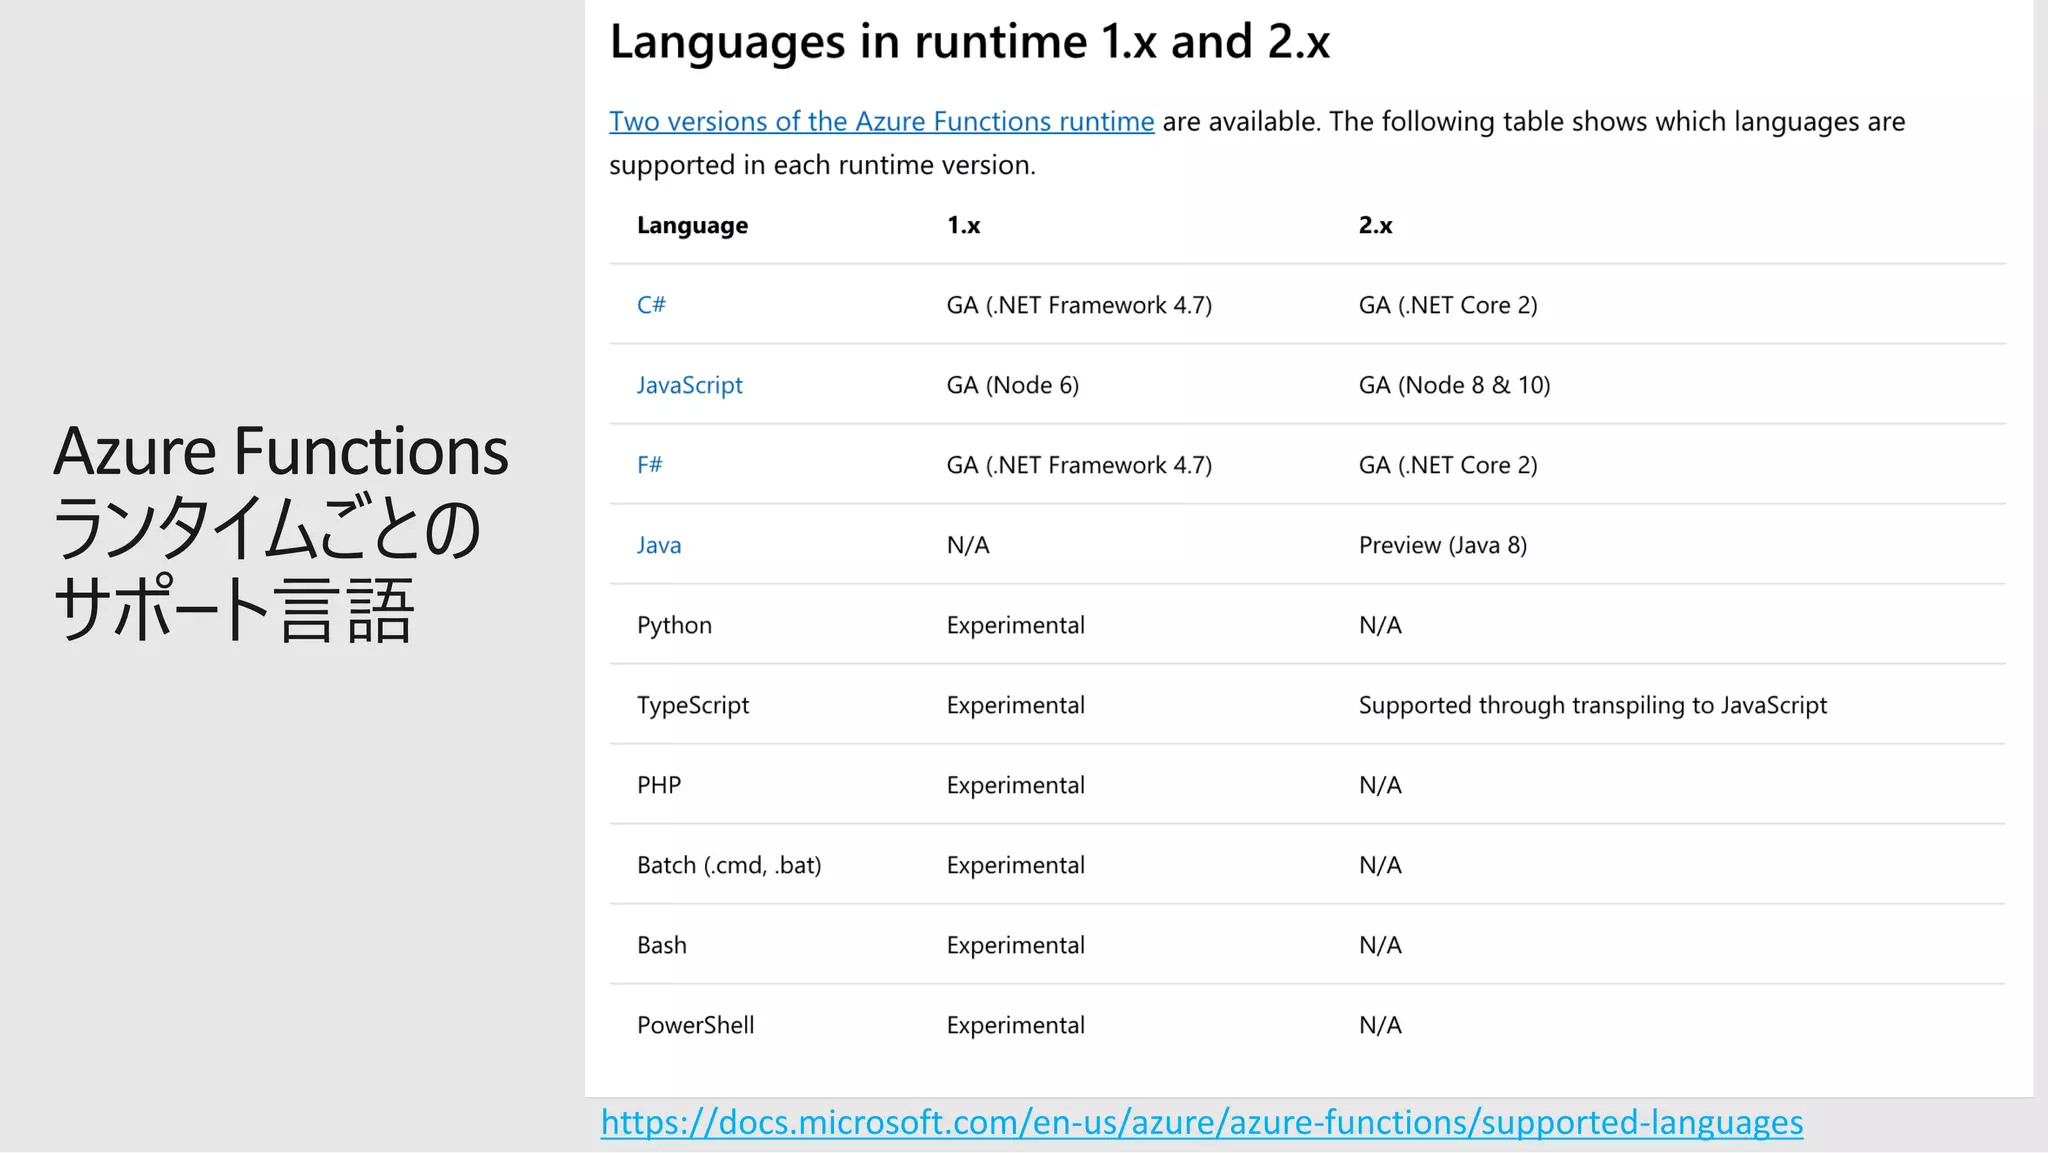Click the 'PHP' language cell
This screenshot has height=1153, width=2048.
tap(659, 785)
